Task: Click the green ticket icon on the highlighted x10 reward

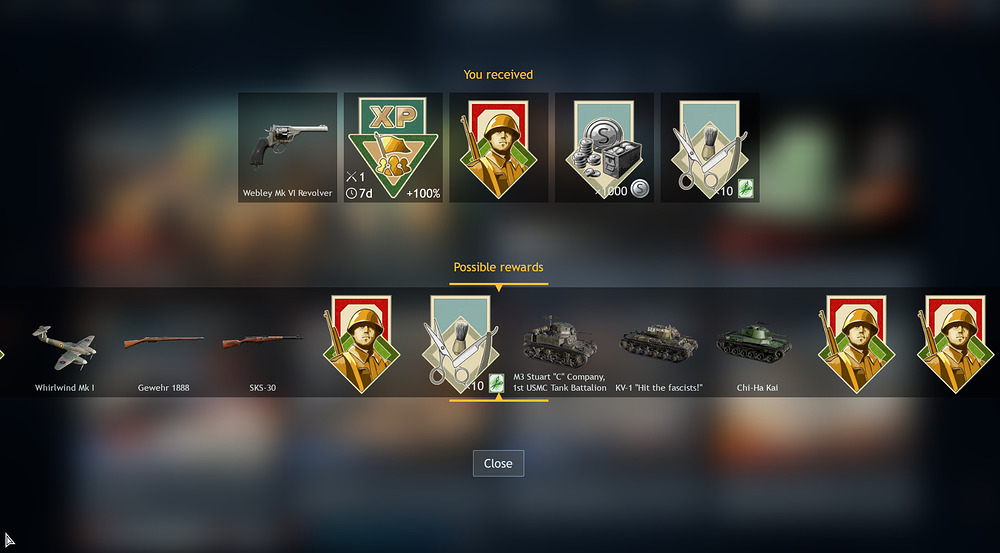Action: click(496, 383)
